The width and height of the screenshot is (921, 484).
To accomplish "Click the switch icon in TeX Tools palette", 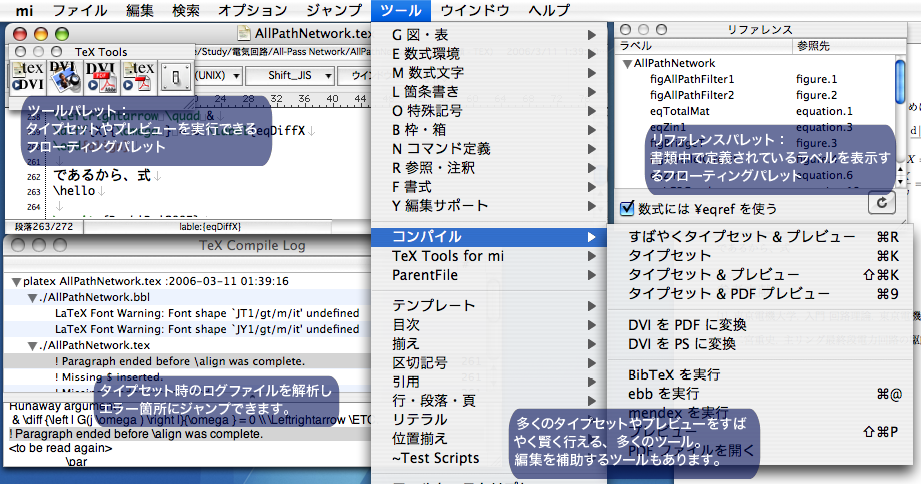I will 177,77.
